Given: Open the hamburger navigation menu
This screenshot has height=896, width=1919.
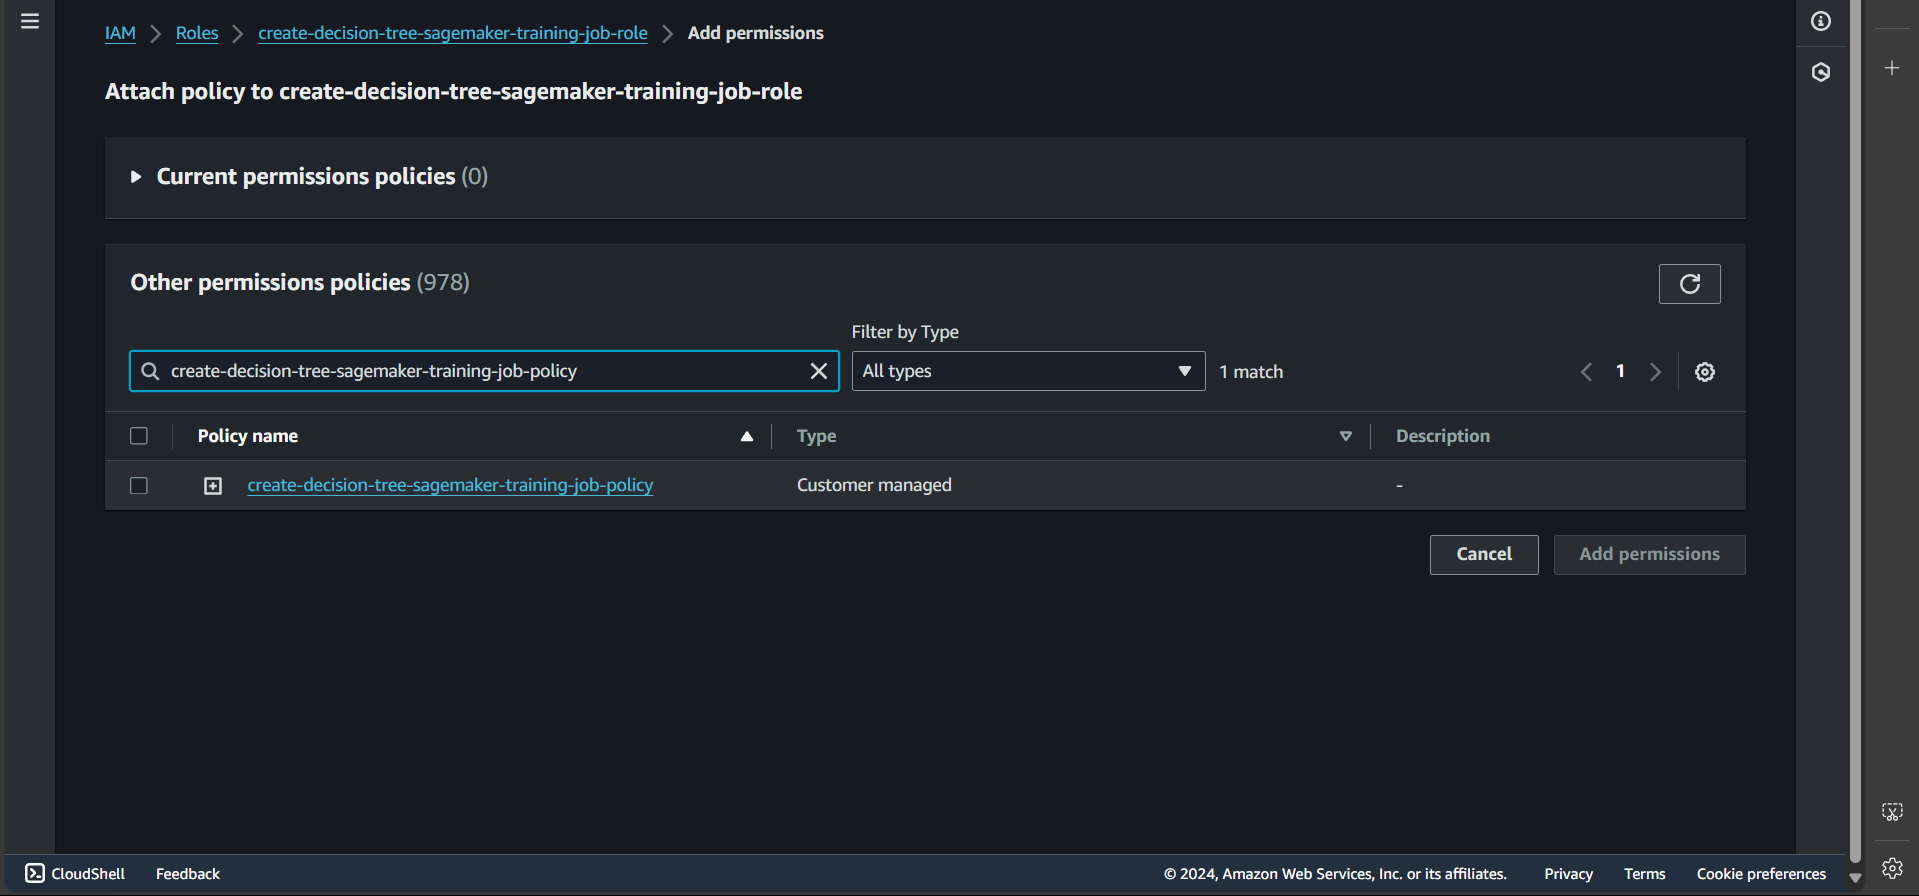Looking at the screenshot, I should coord(30,21).
